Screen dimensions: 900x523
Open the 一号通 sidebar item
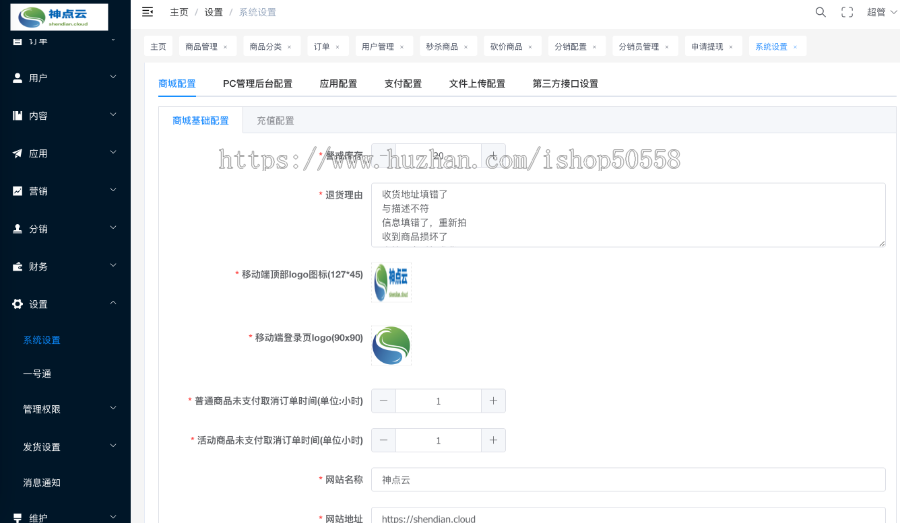click(x=37, y=374)
